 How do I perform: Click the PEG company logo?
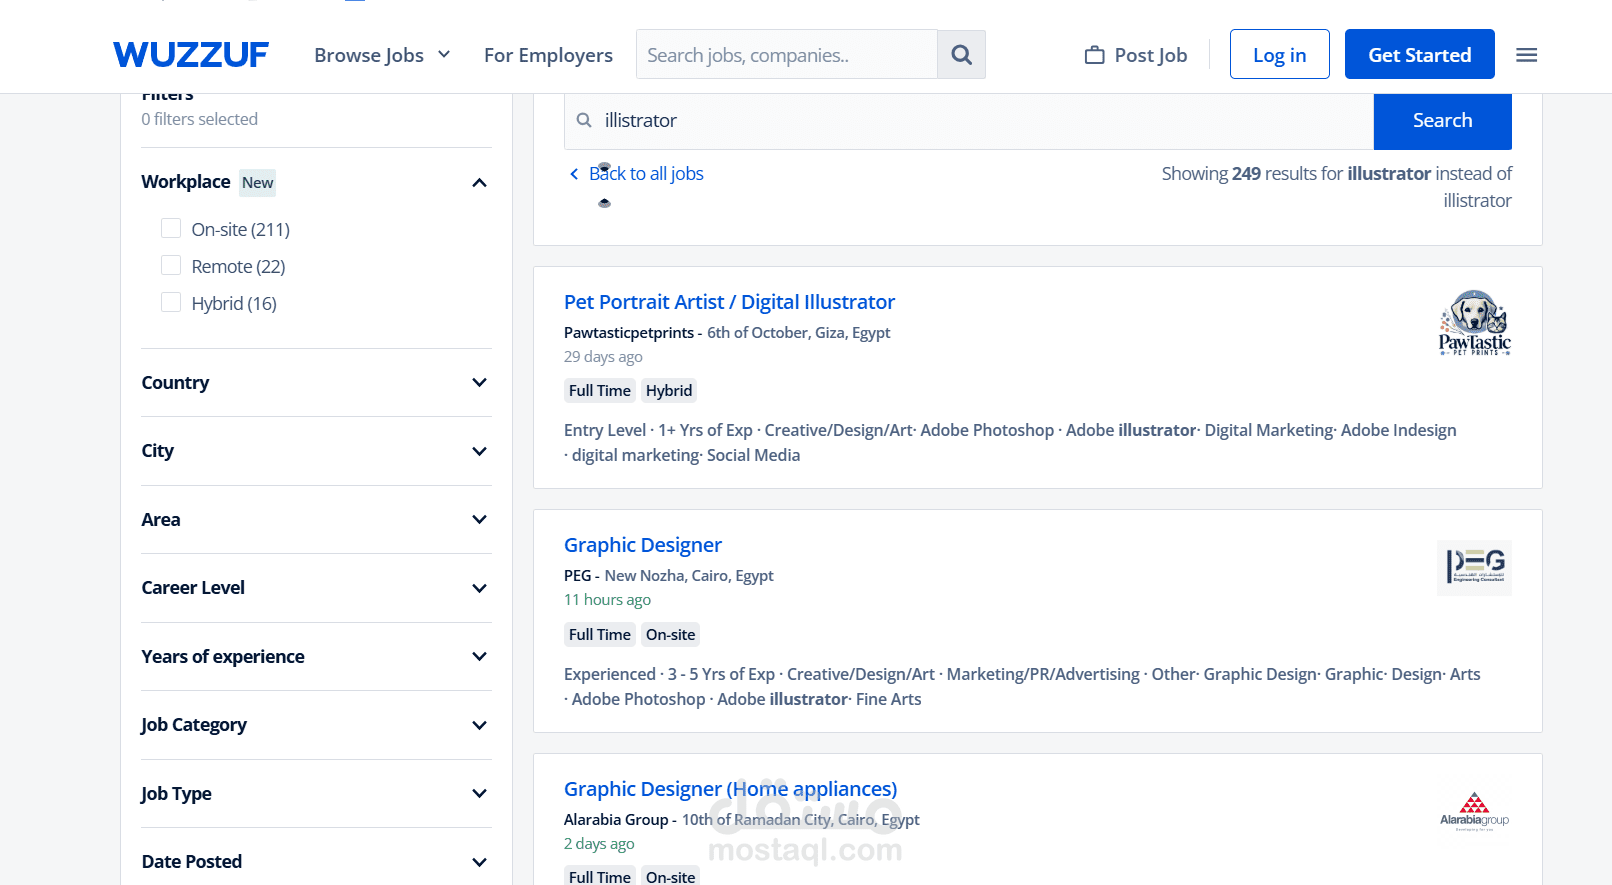1474,567
